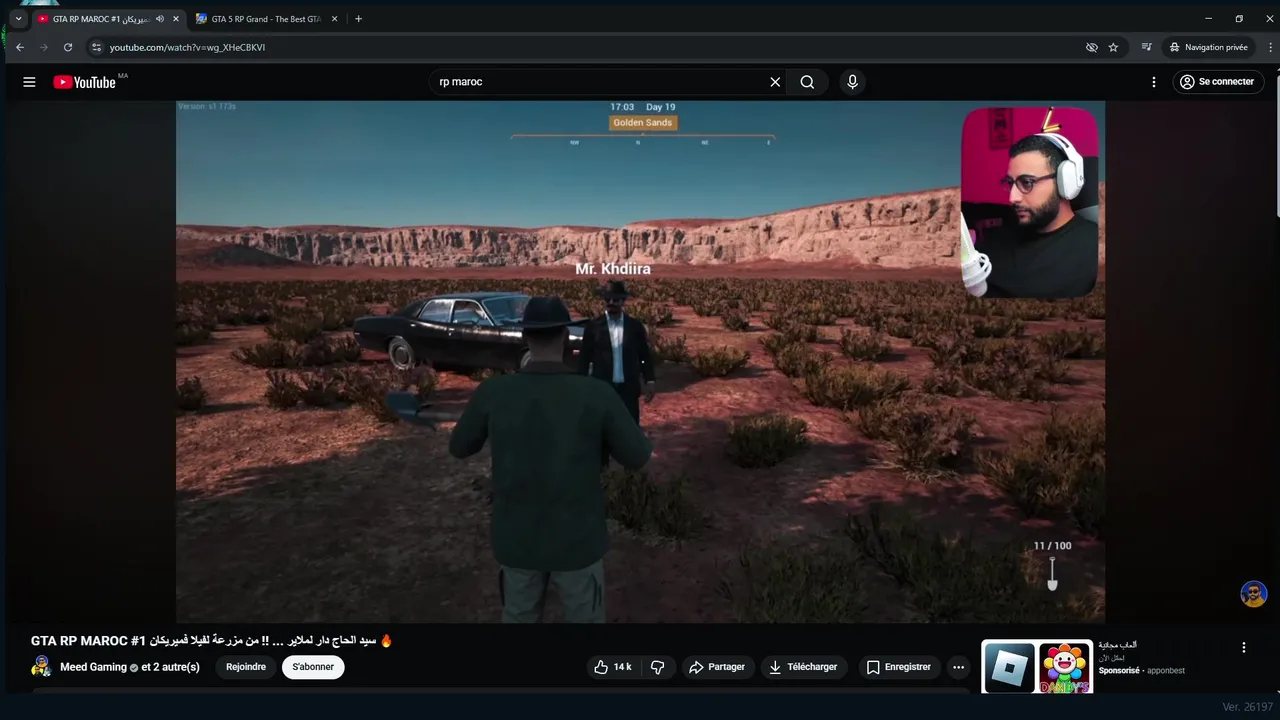Open more actions ellipsis under the video
This screenshot has height=720, width=1280.
tap(958, 667)
